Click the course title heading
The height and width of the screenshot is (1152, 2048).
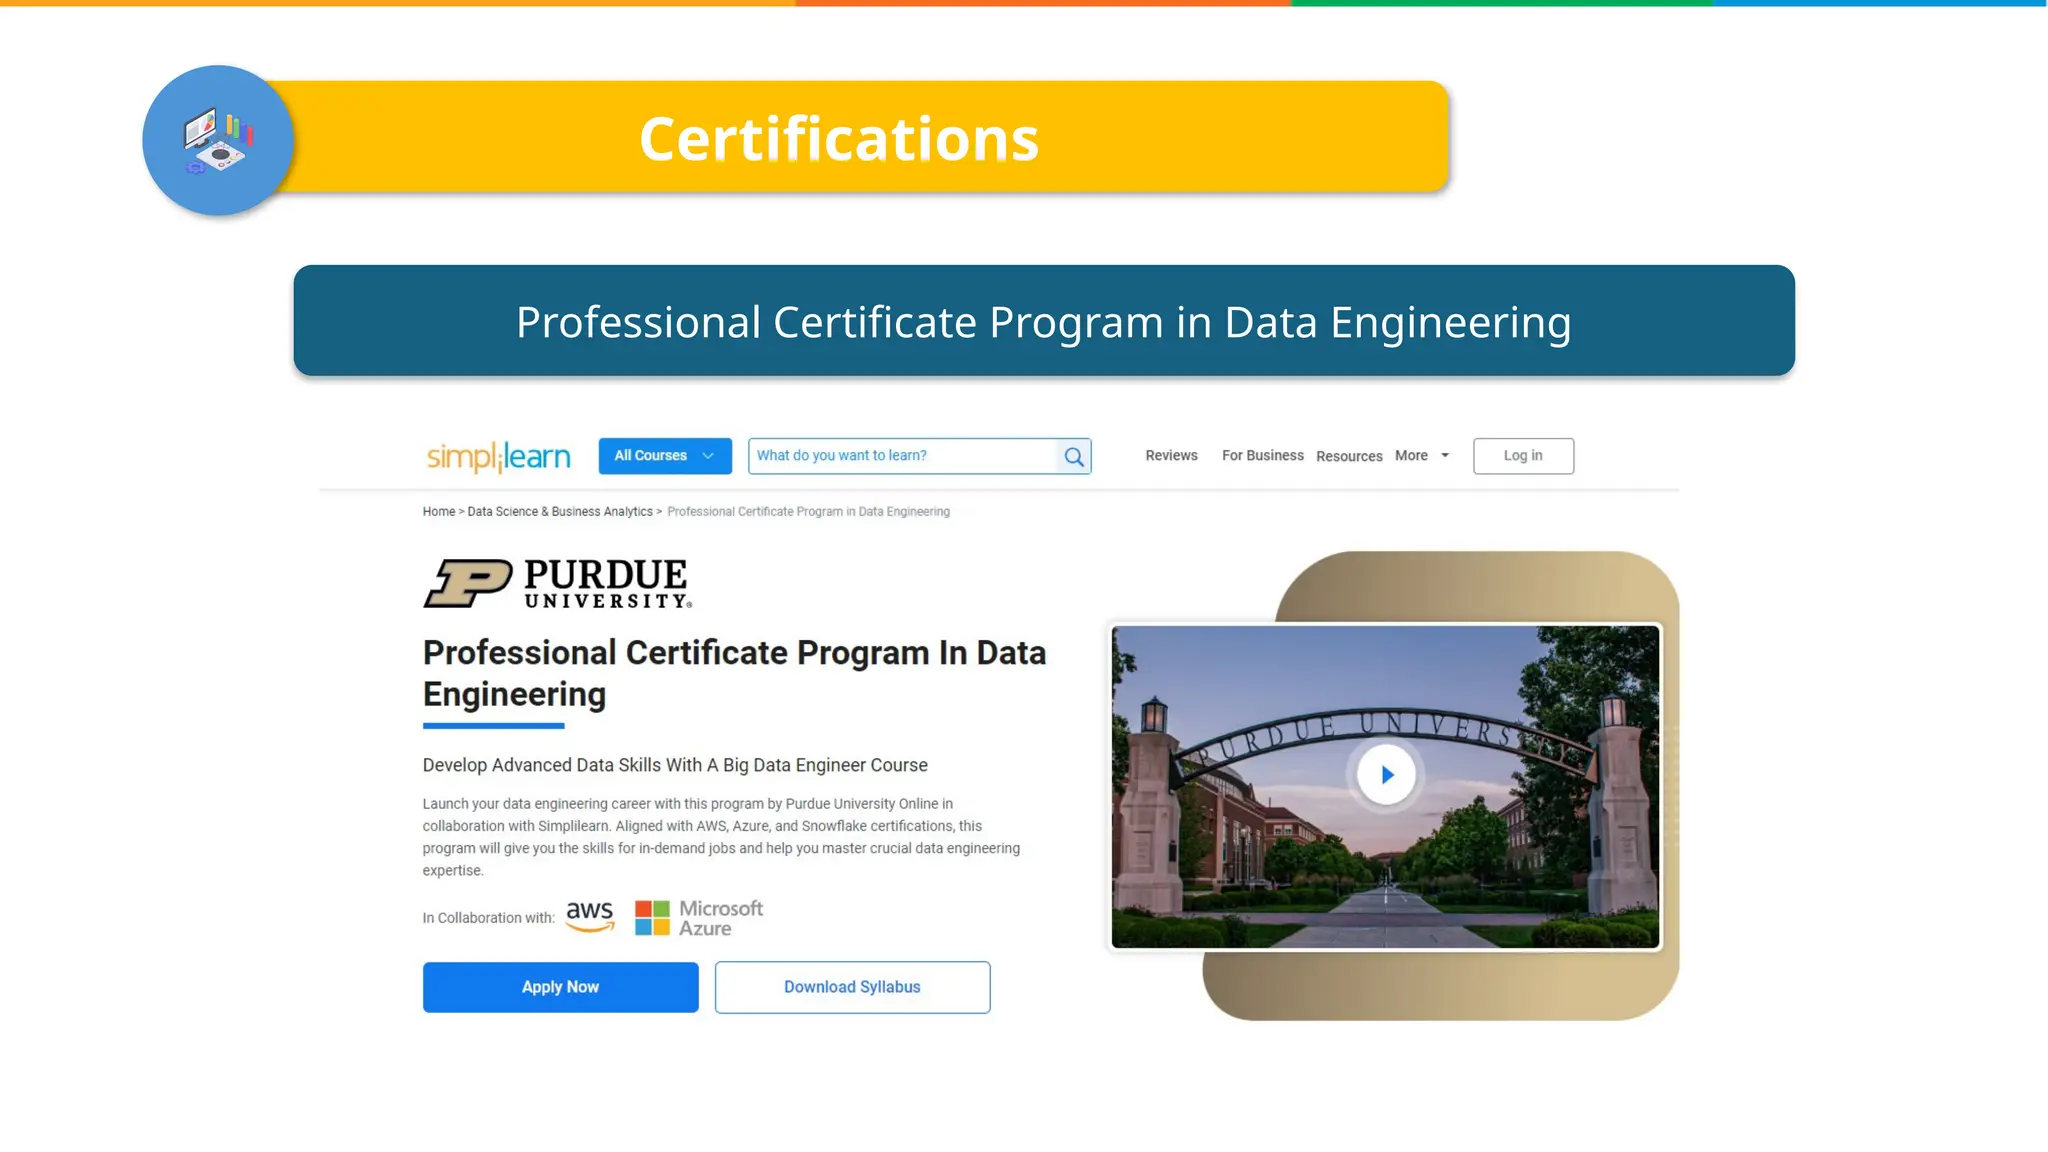point(734,673)
